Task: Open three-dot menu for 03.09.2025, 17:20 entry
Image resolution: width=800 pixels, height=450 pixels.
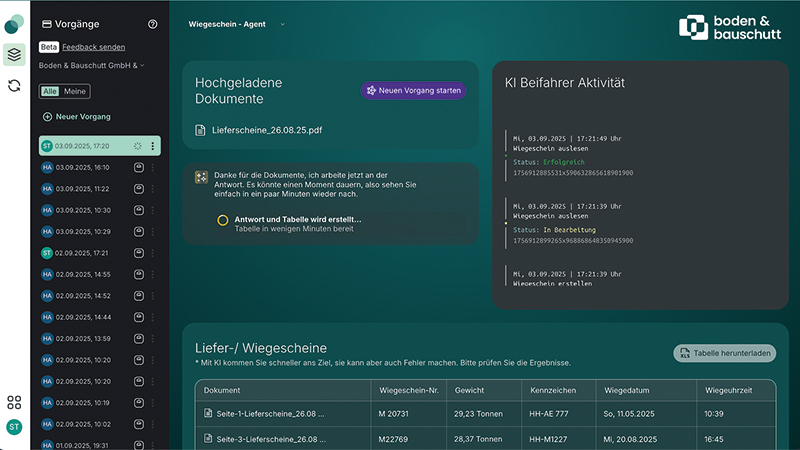Action: point(153,146)
